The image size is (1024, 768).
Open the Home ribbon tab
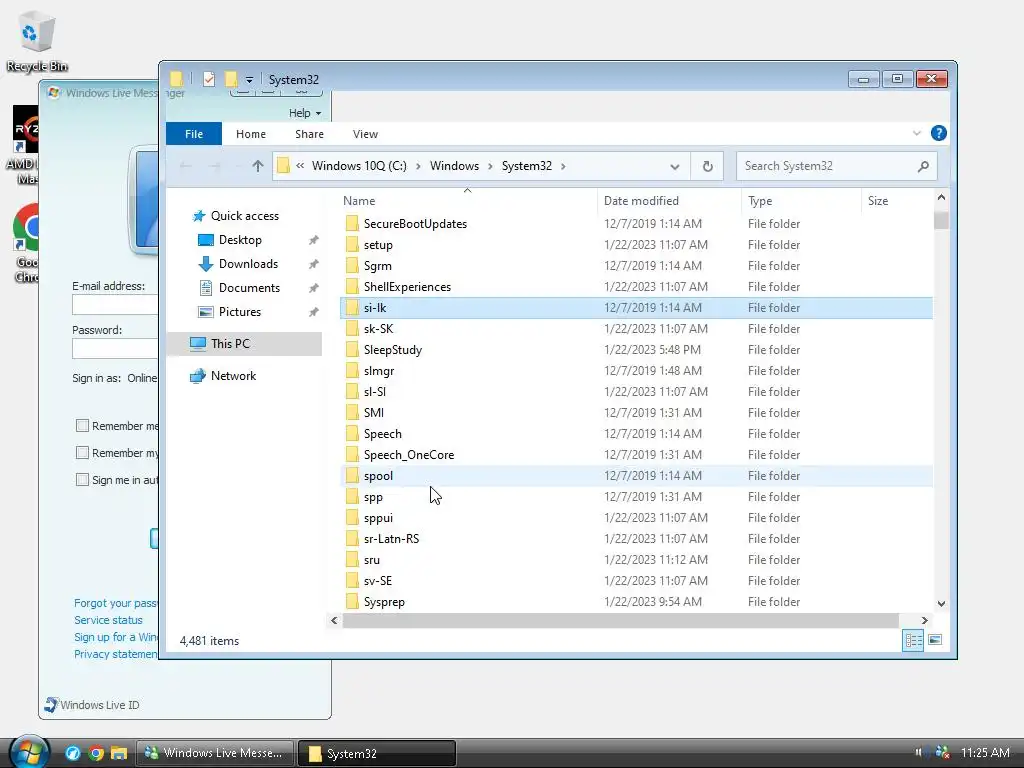[251, 134]
